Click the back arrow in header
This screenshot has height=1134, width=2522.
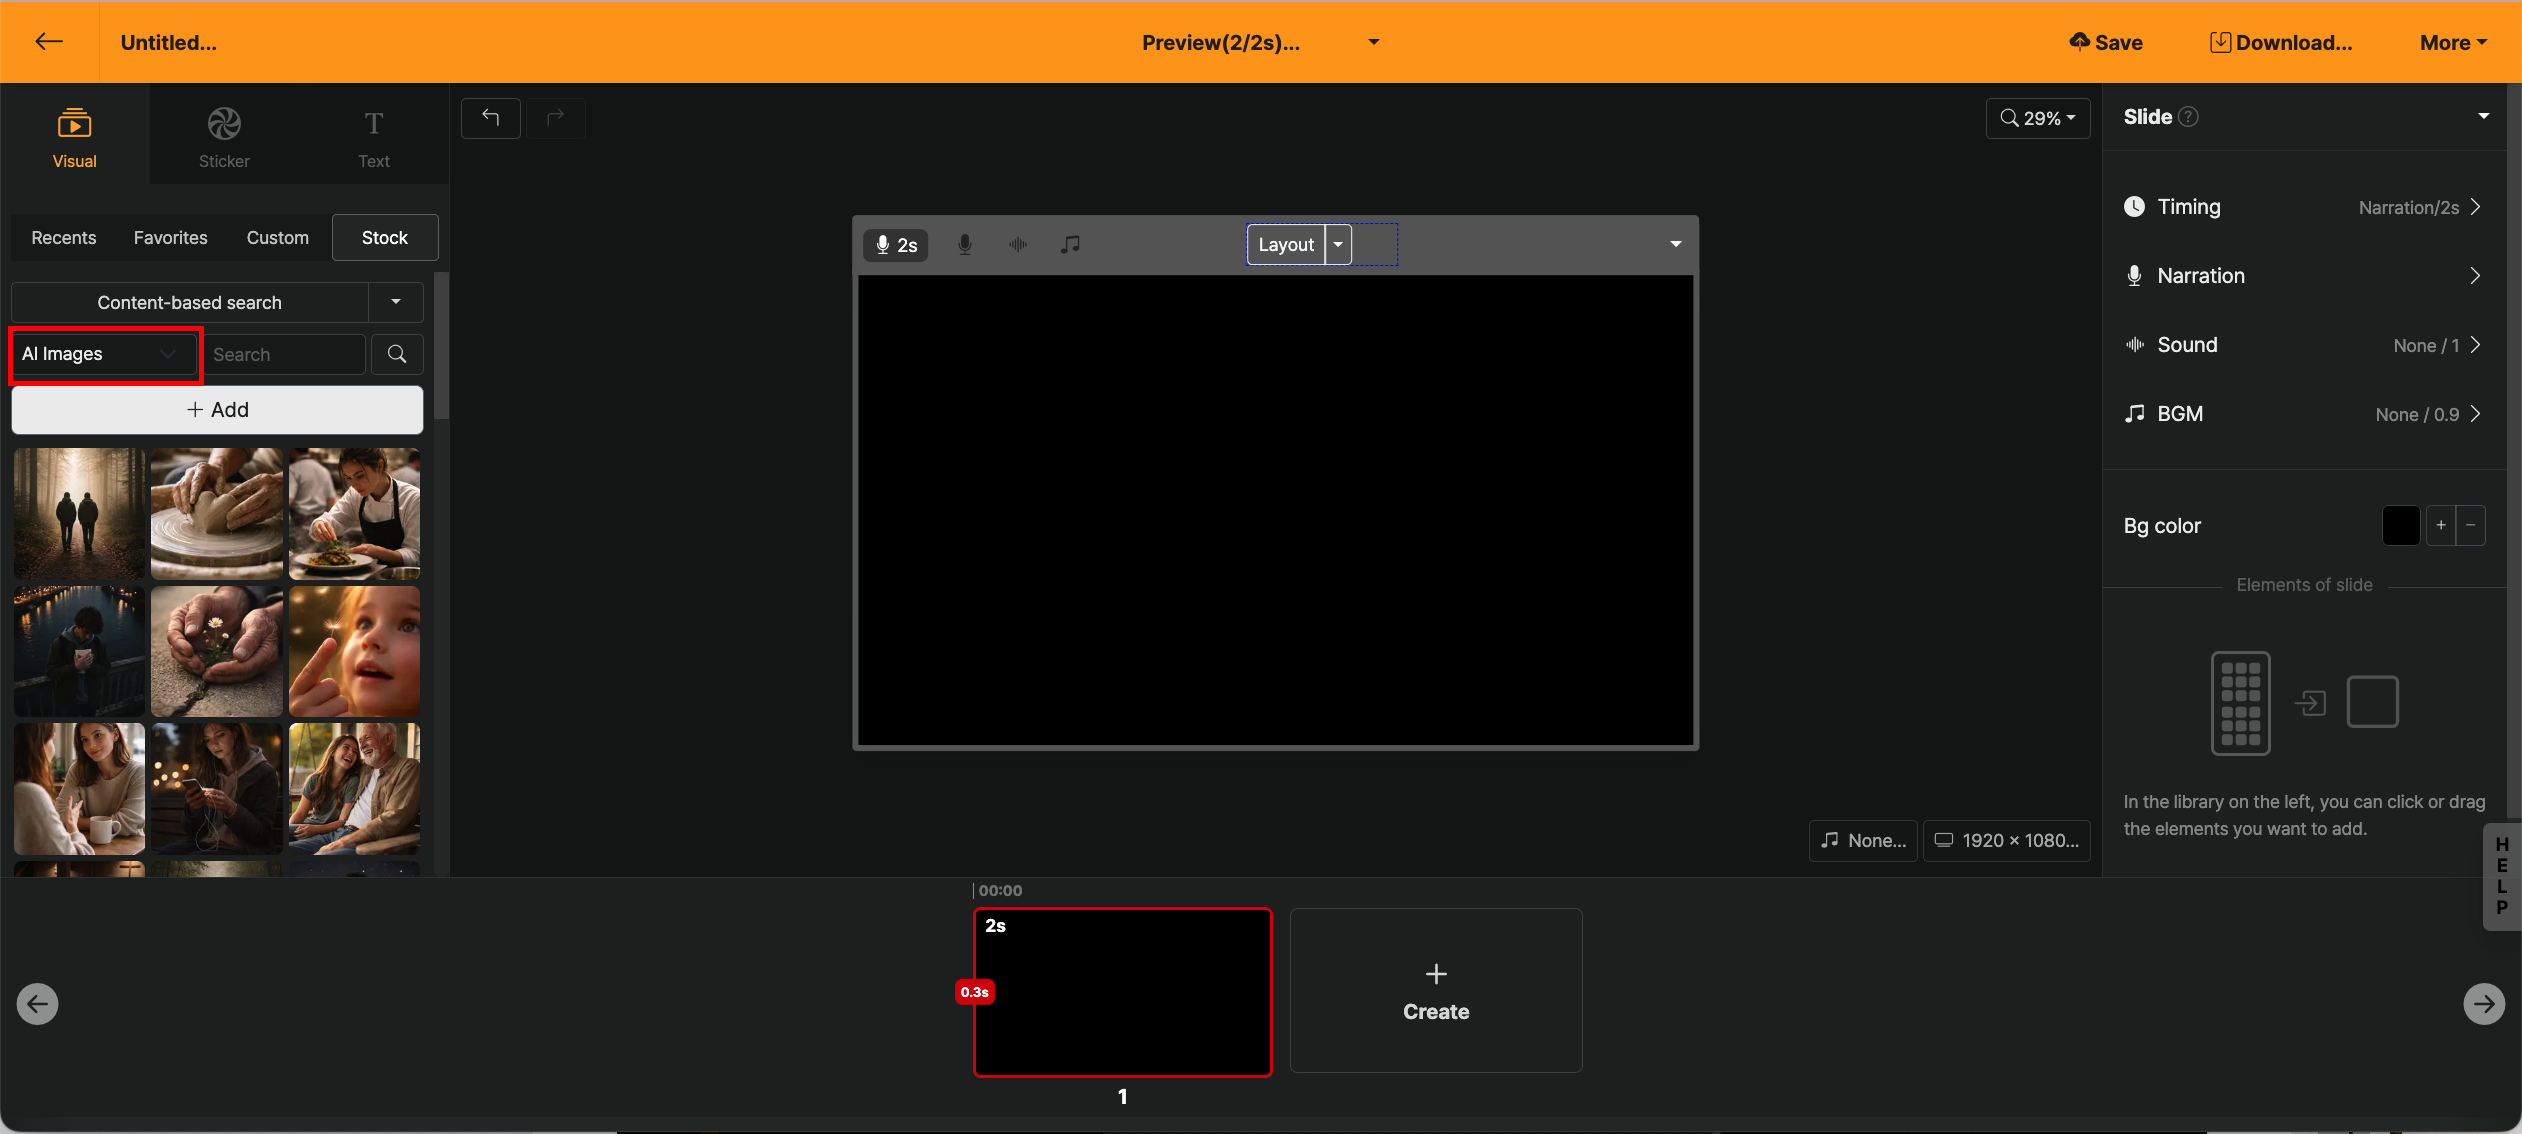49,41
